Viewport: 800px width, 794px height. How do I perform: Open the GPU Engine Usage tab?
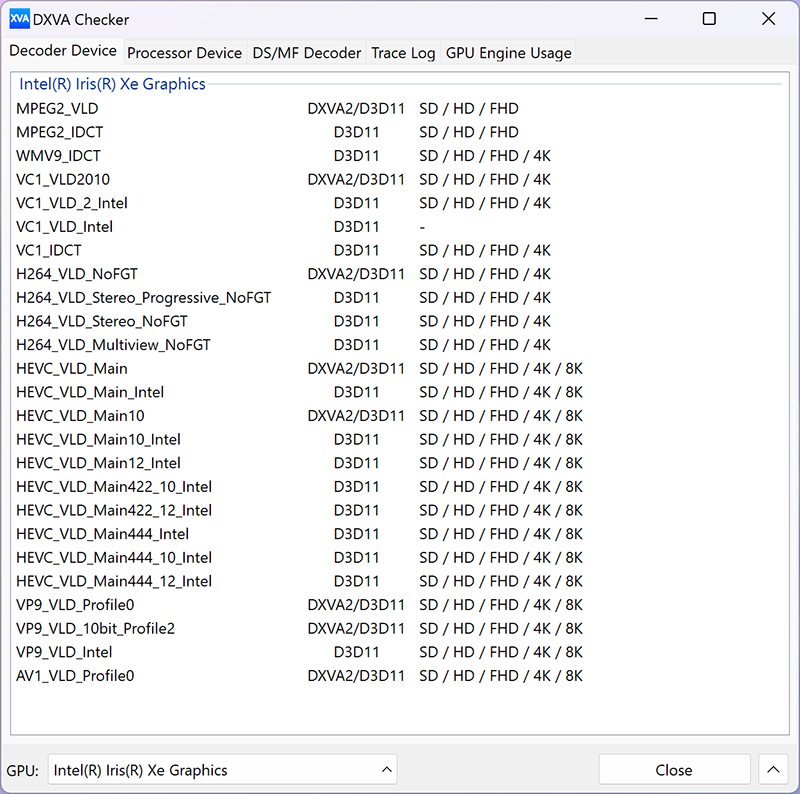(508, 53)
